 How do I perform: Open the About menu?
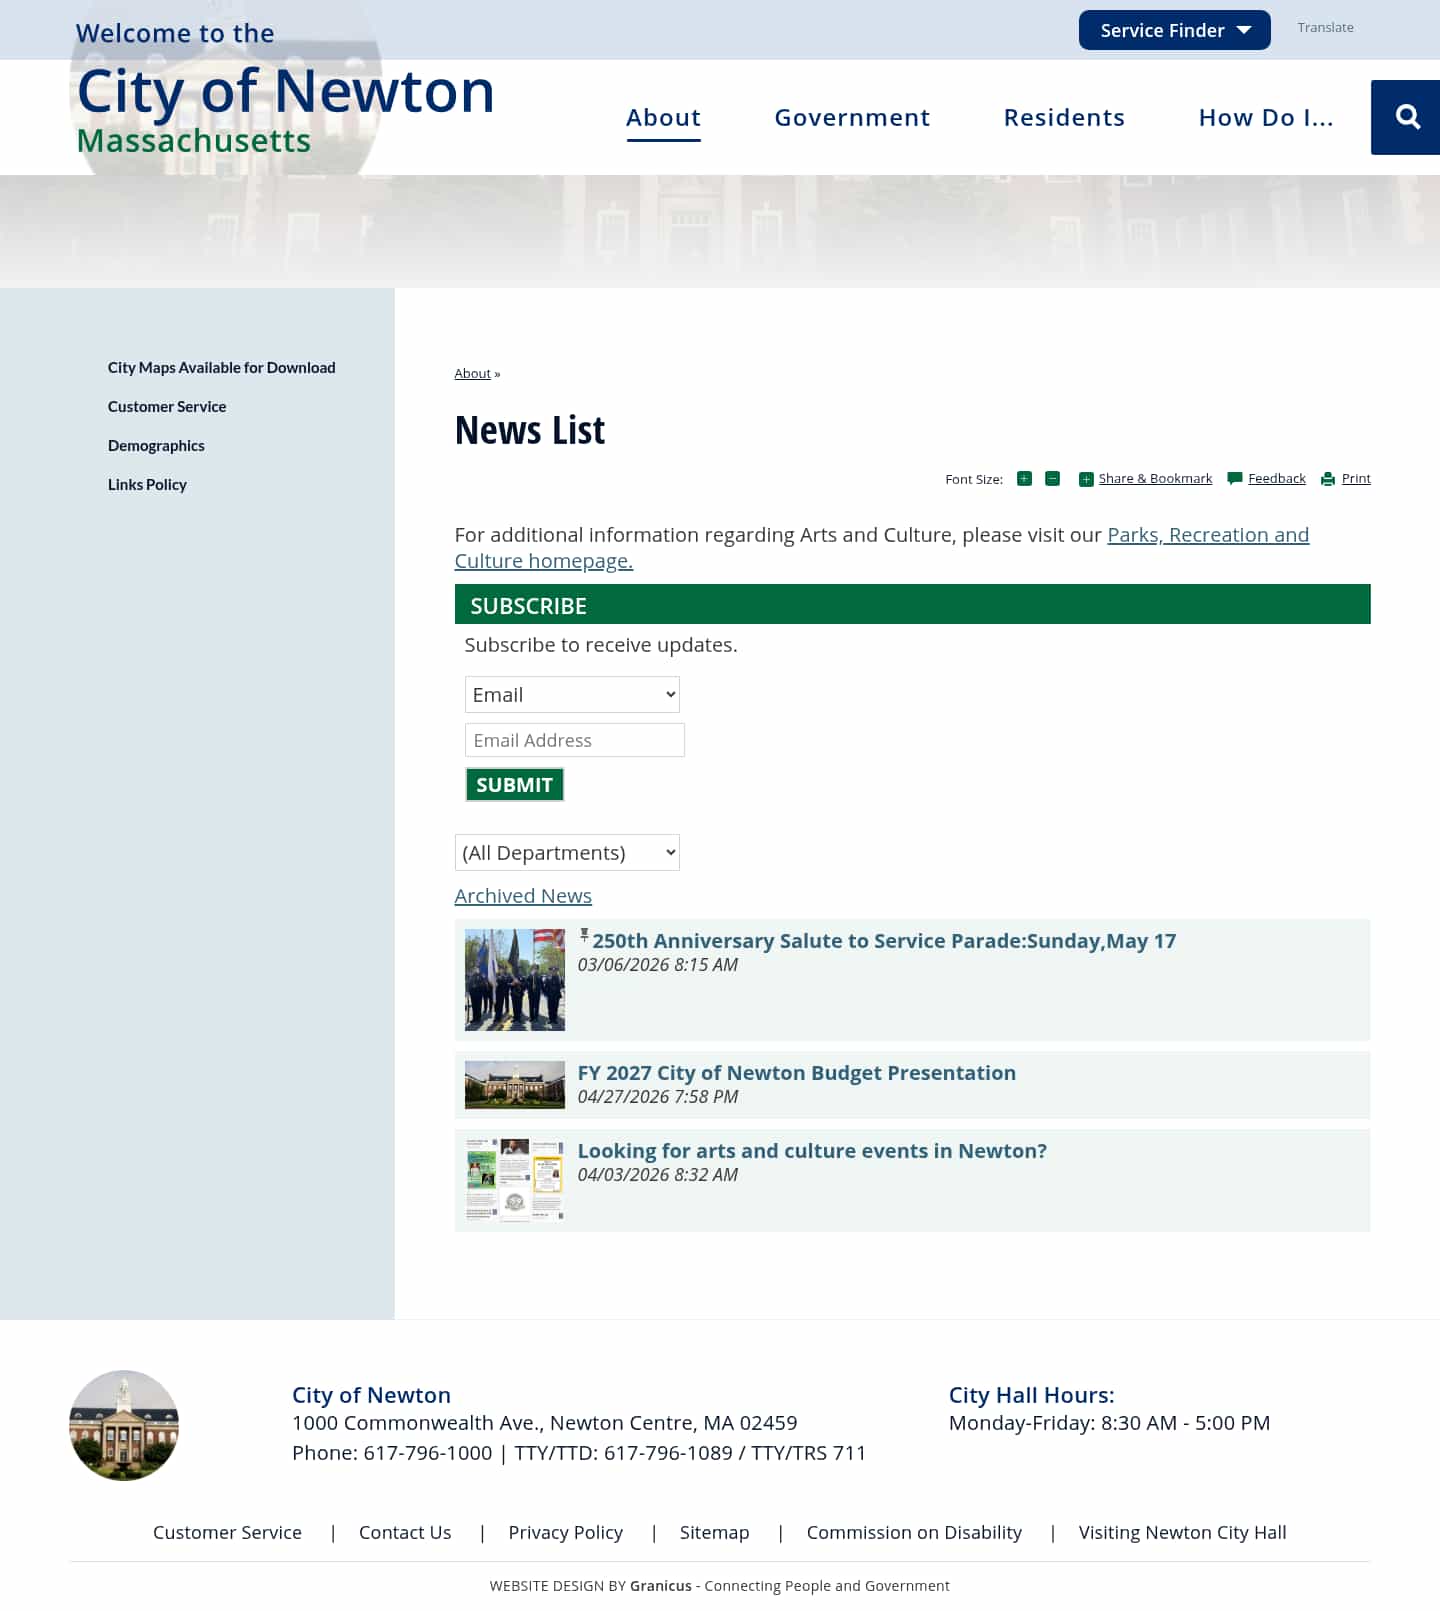[664, 117]
